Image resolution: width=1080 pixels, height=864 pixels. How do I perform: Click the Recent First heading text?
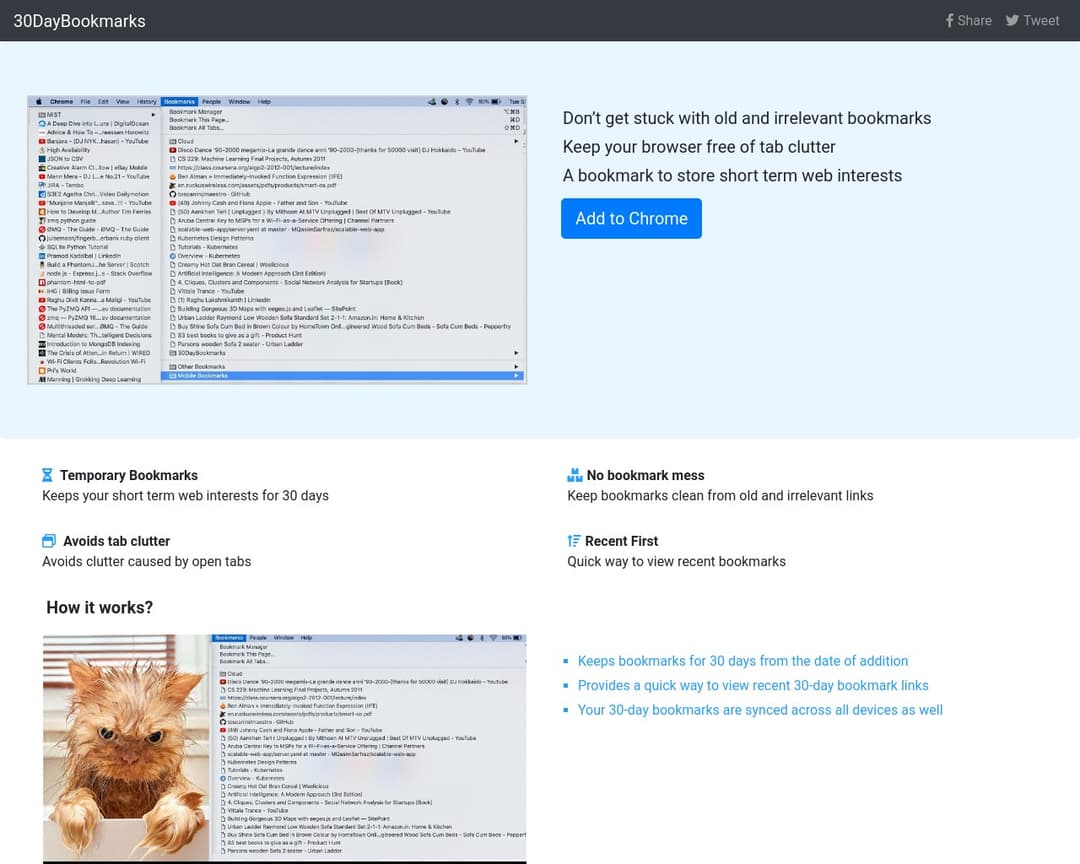(x=621, y=542)
